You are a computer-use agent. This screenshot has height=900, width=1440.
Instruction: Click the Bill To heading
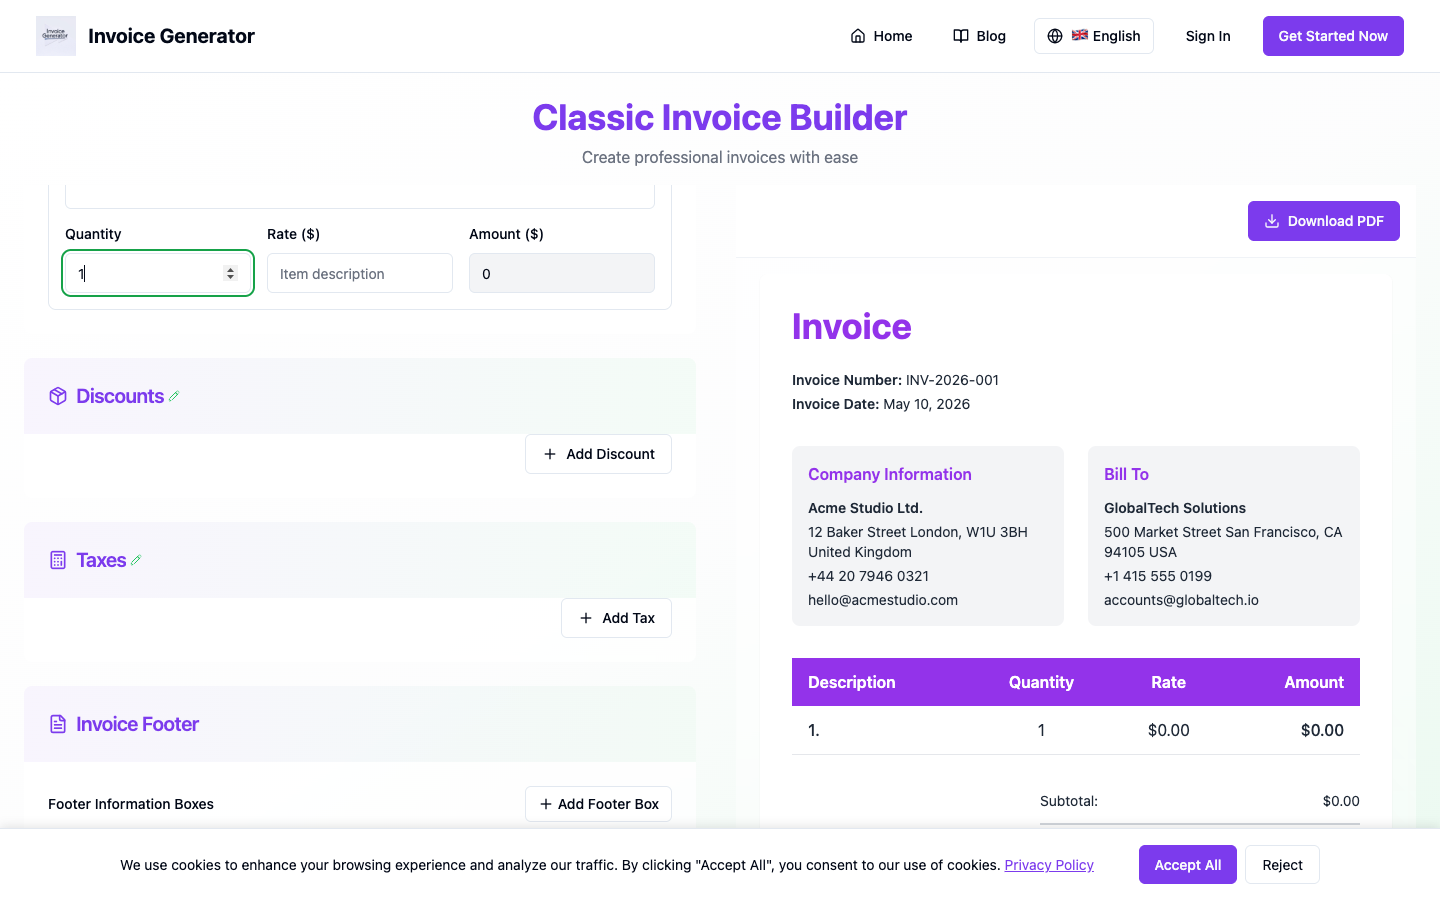coord(1126,474)
